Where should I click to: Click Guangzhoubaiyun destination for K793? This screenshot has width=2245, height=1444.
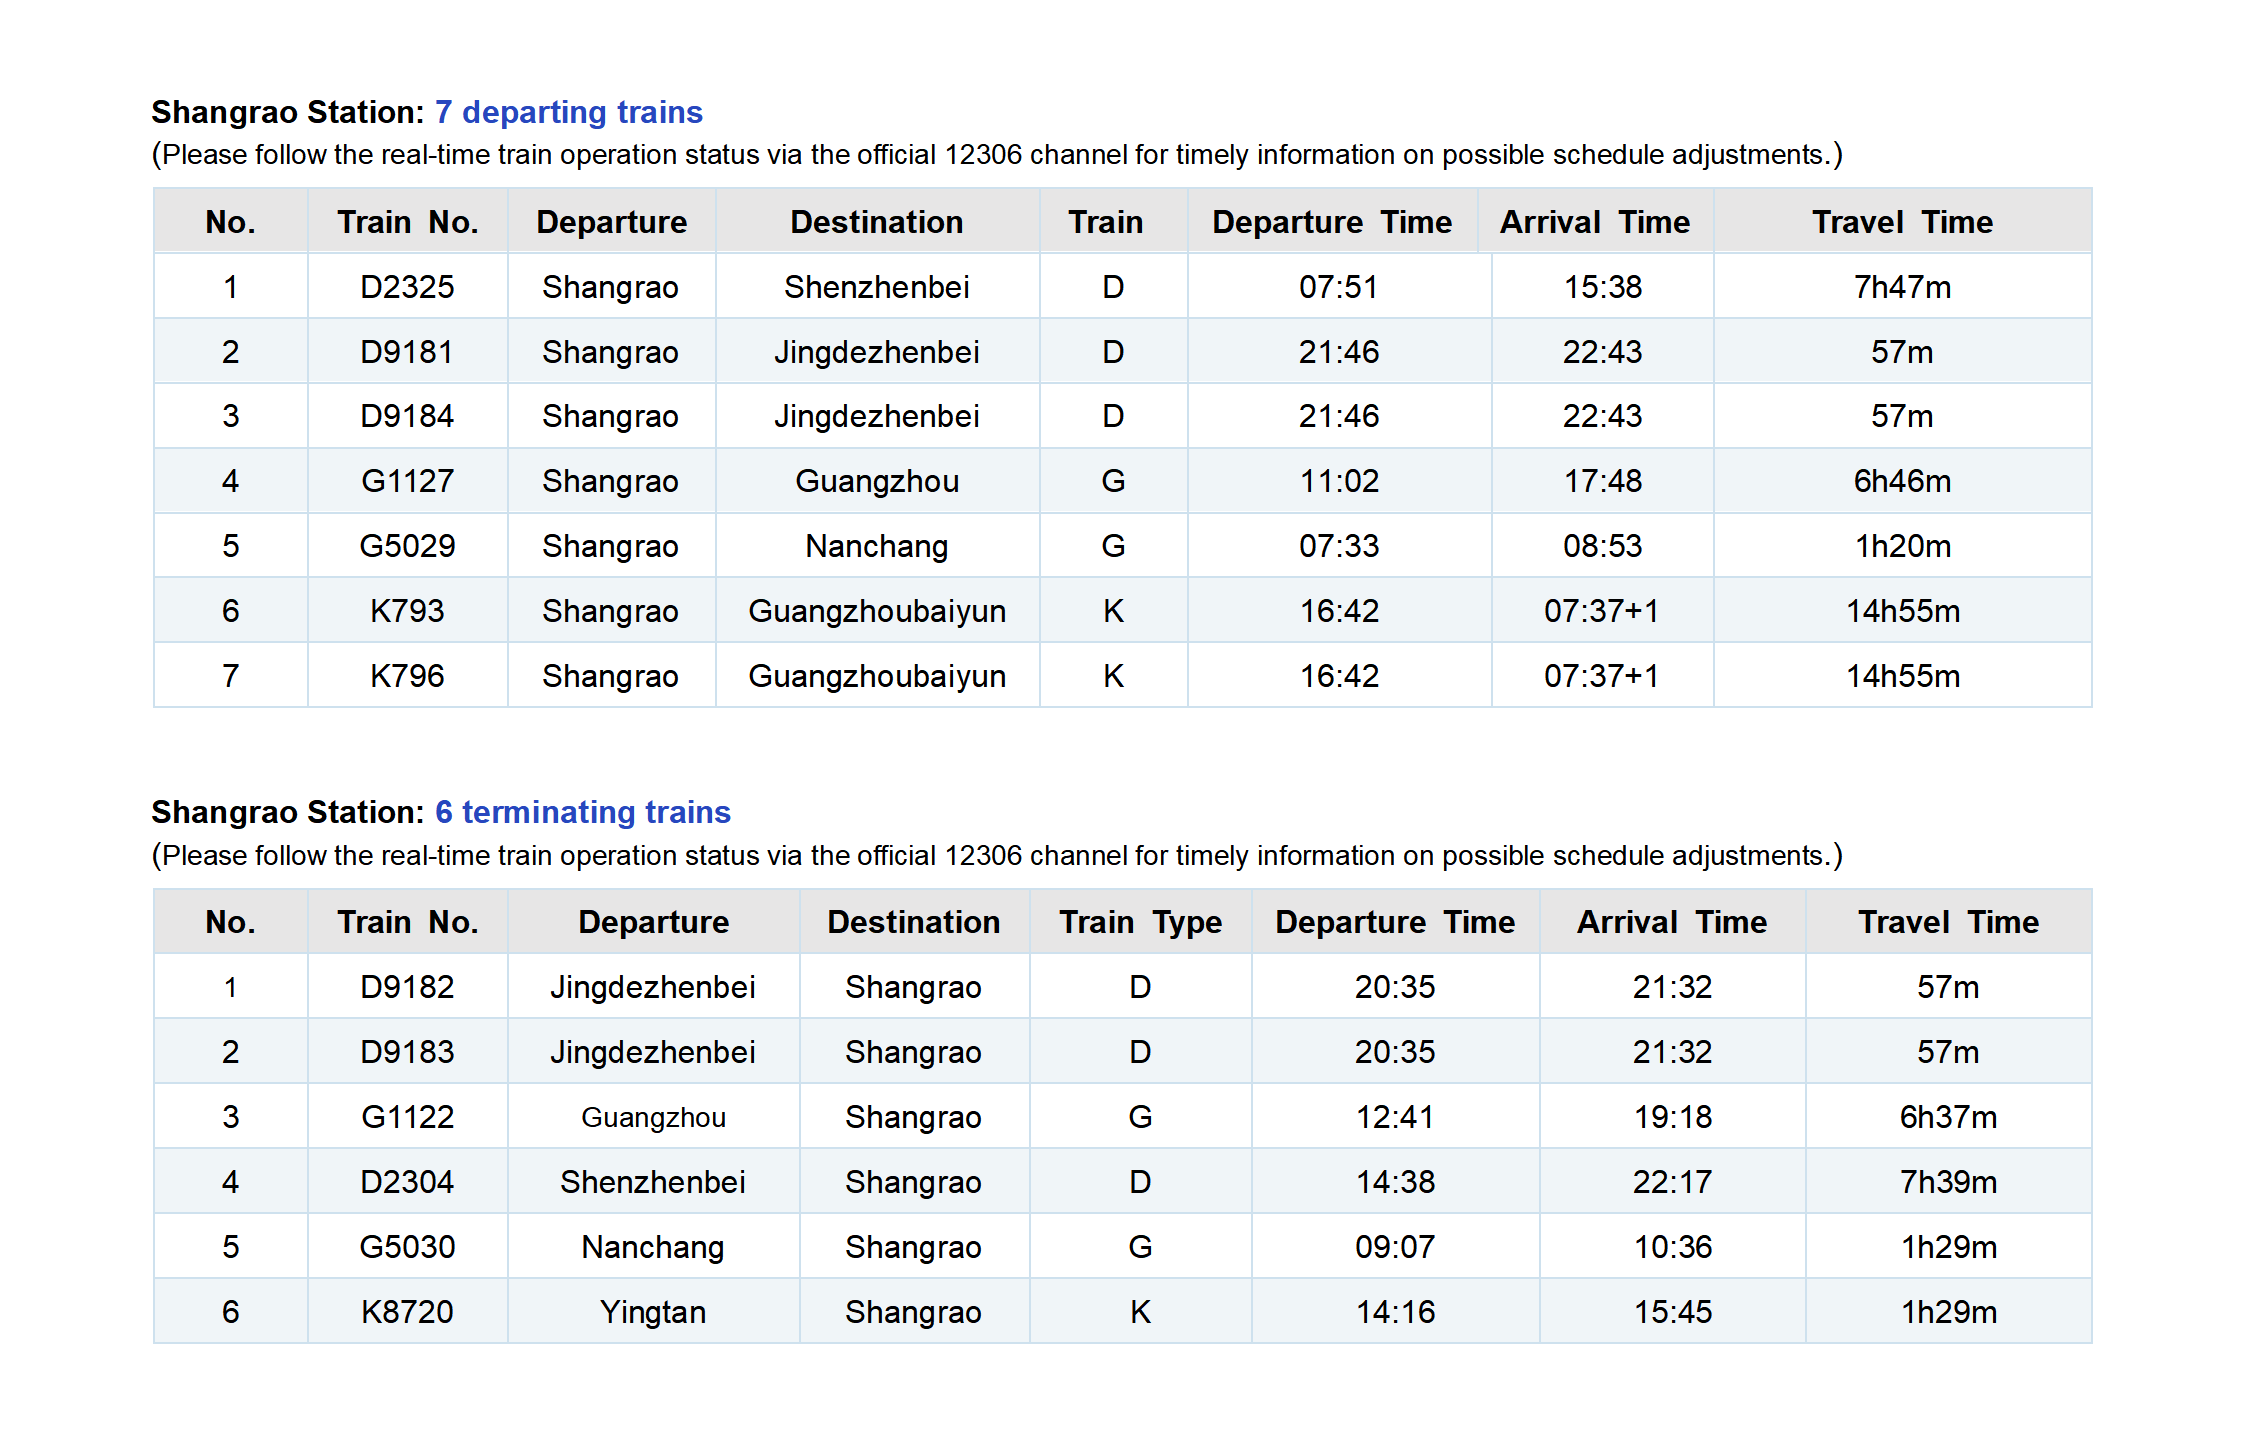[x=877, y=611]
